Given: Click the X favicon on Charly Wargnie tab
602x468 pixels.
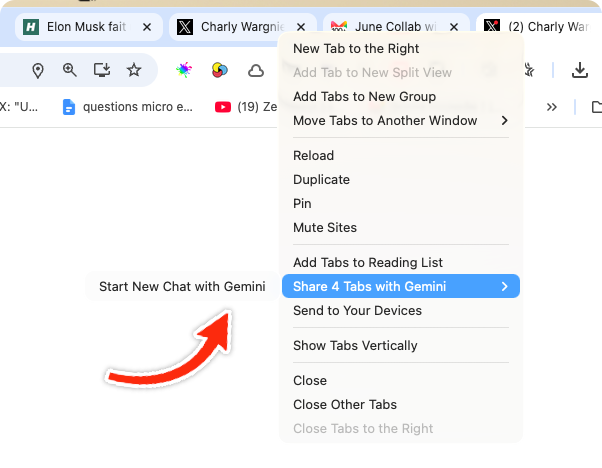Looking at the screenshot, I should pyautogui.click(x=185, y=27).
